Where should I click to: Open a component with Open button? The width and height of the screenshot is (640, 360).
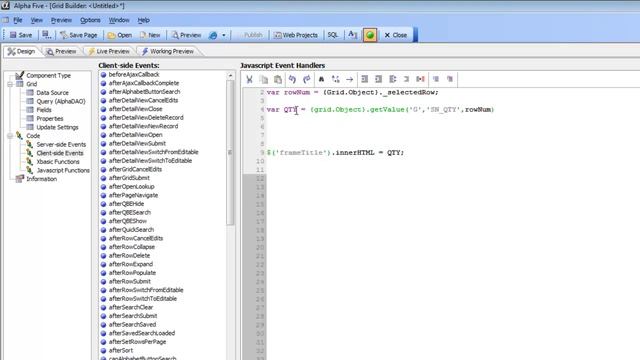120,35
